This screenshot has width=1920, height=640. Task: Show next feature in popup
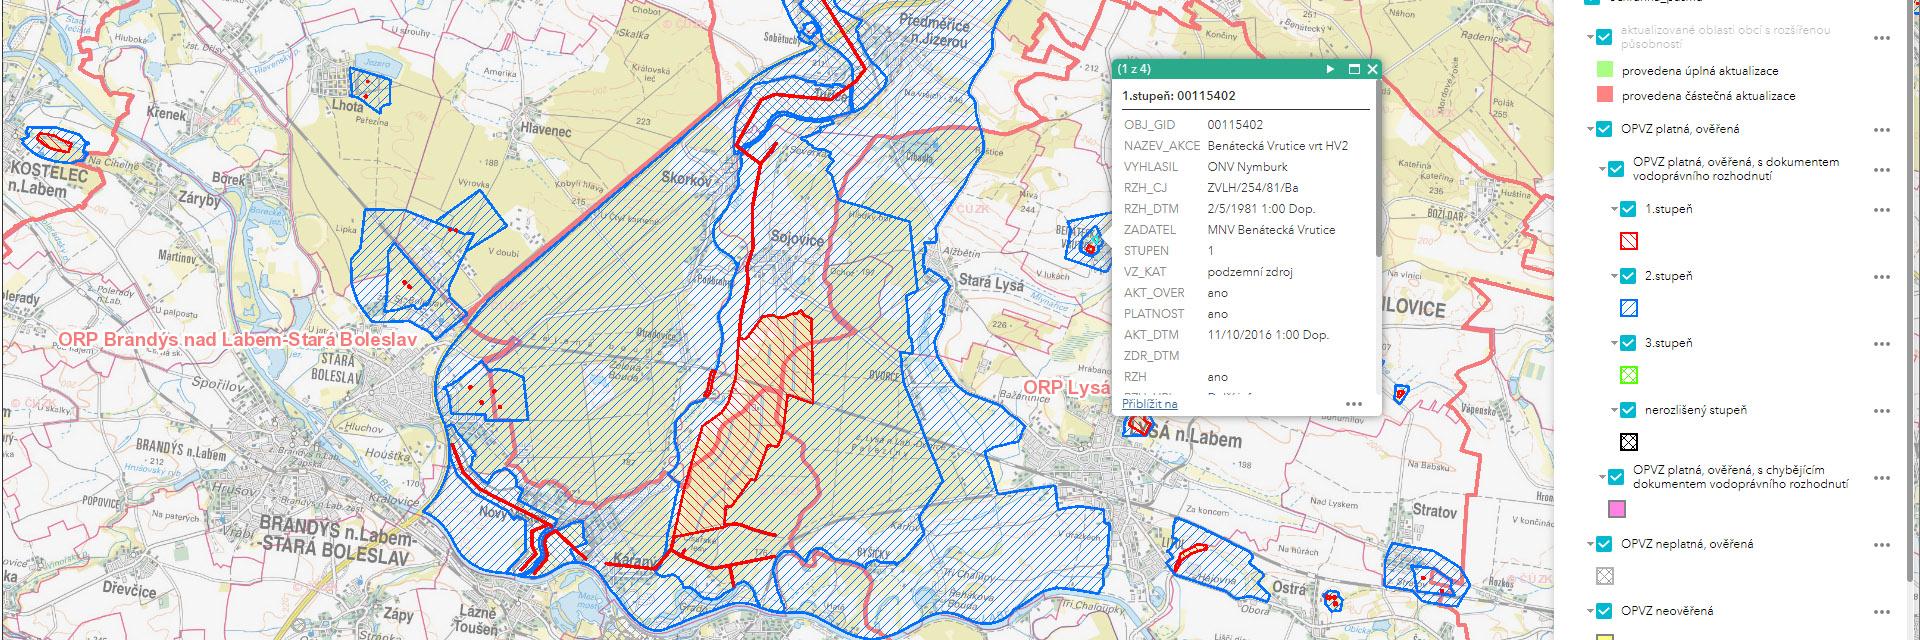(x=1330, y=69)
